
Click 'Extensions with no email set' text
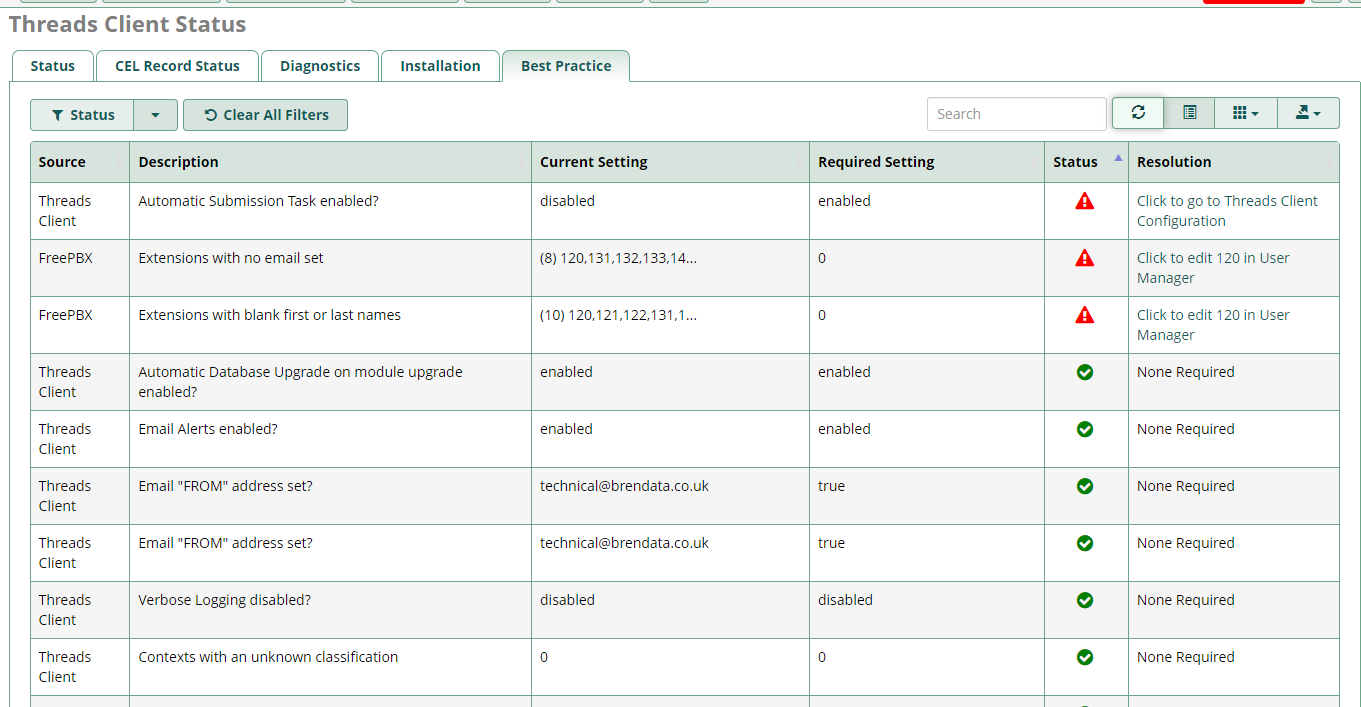click(x=231, y=258)
